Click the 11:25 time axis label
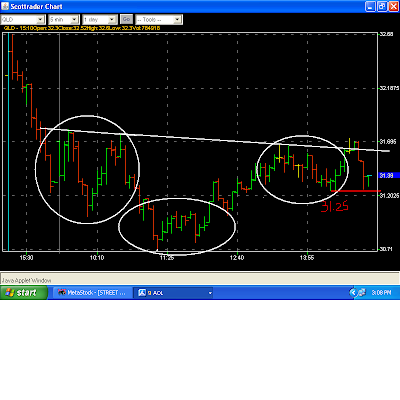The width and height of the screenshot is (400, 400). click(167, 258)
